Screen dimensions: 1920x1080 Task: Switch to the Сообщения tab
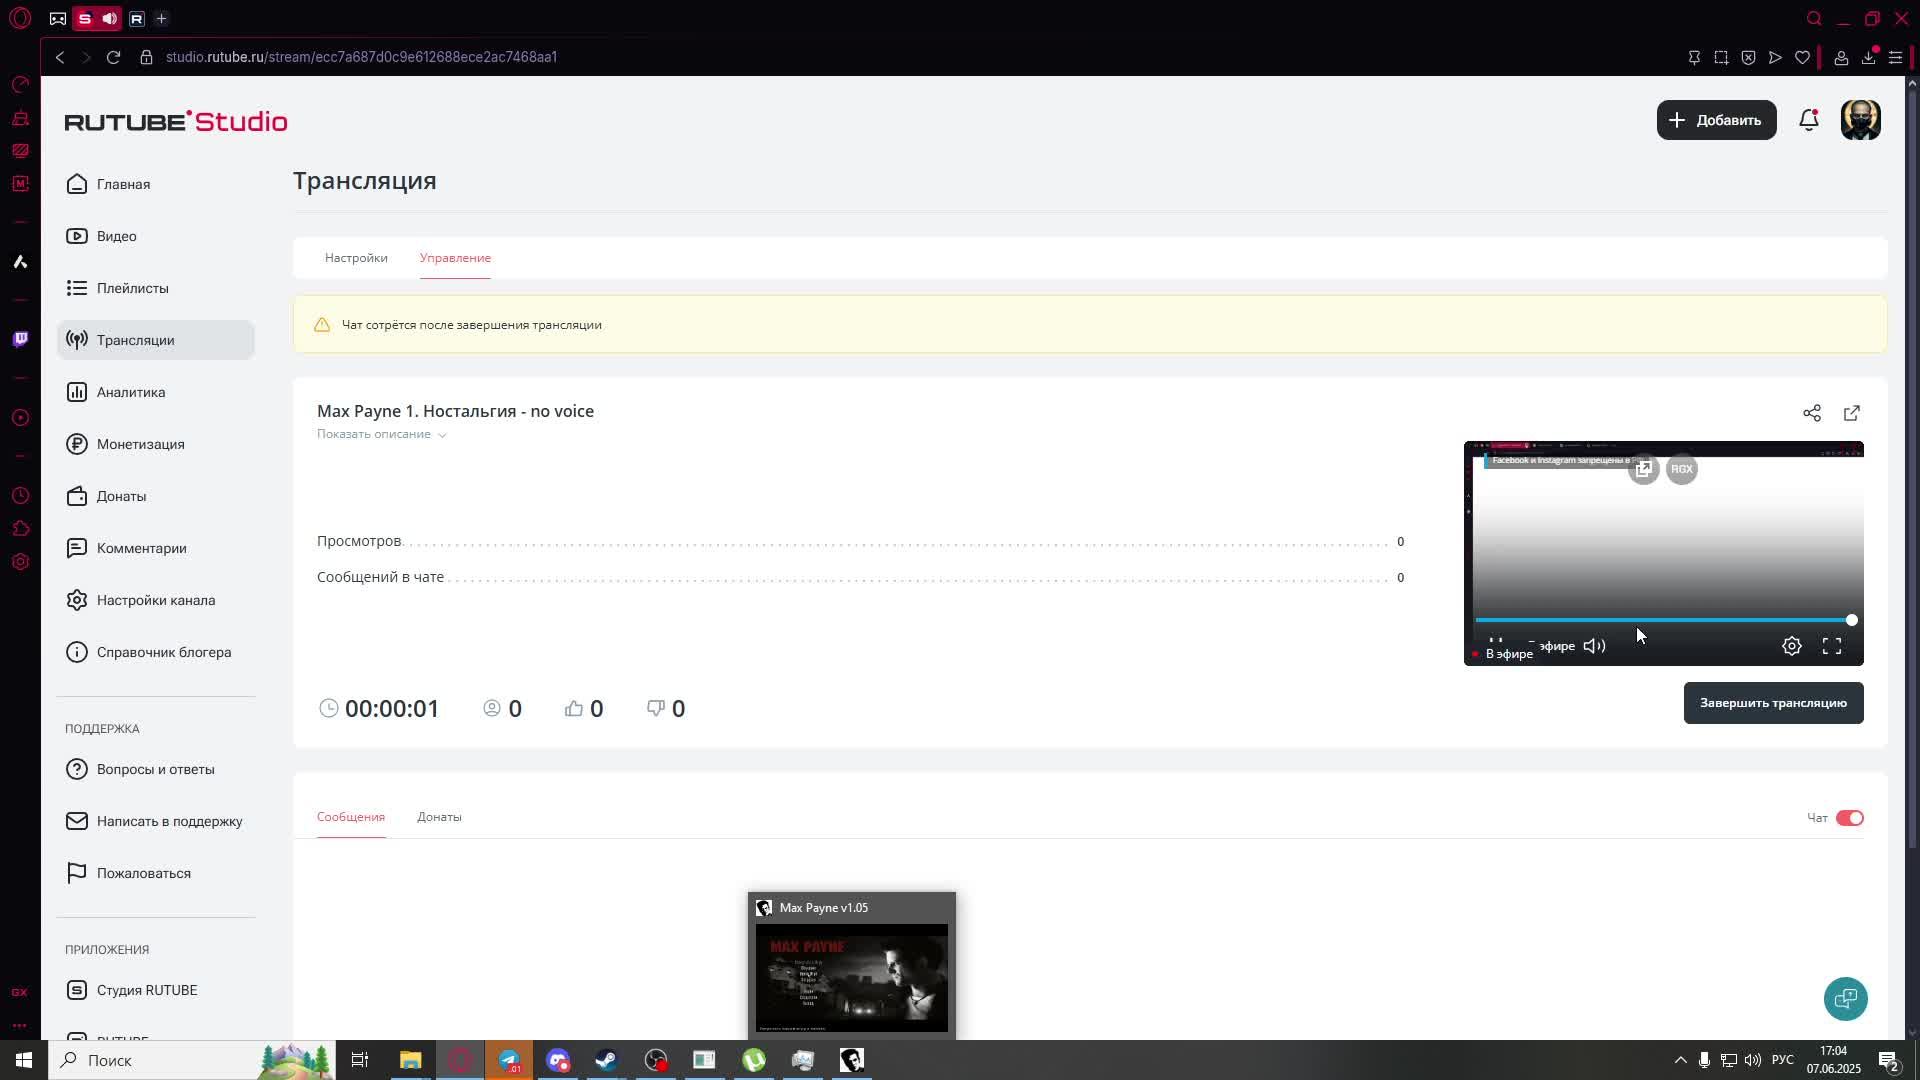coord(351,817)
